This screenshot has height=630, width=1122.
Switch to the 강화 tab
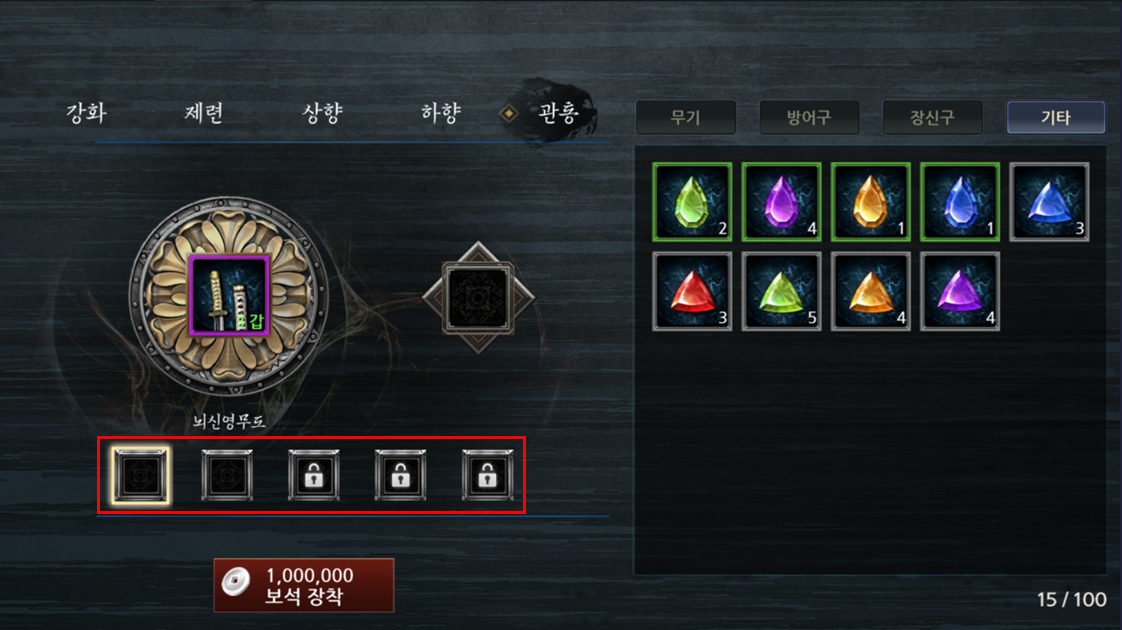coord(87,112)
